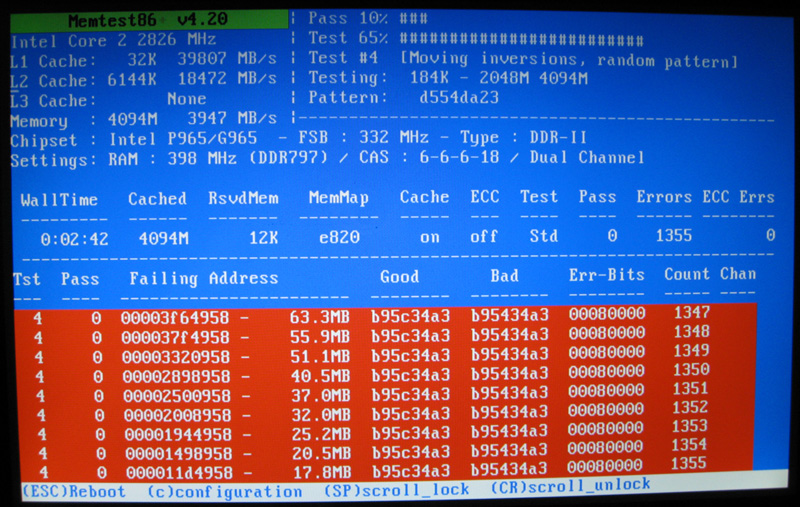Click the Memory 4094M 3947 MB/s line
The width and height of the screenshot is (800, 507).
point(143,120)
